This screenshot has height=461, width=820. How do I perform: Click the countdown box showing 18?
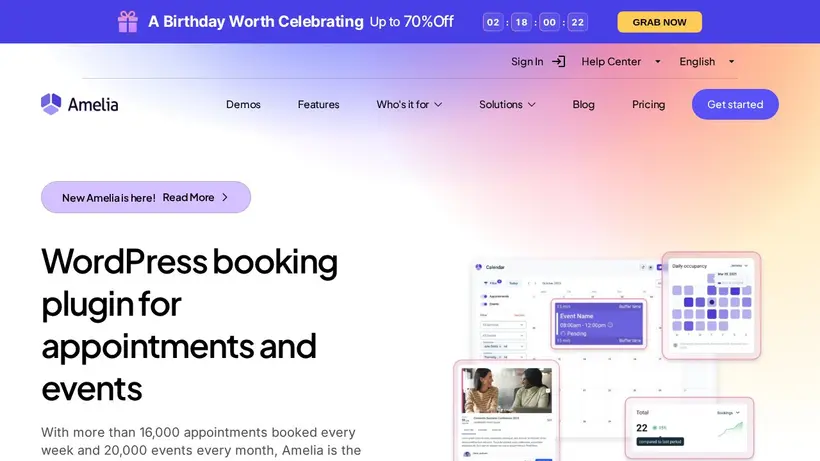521,22
